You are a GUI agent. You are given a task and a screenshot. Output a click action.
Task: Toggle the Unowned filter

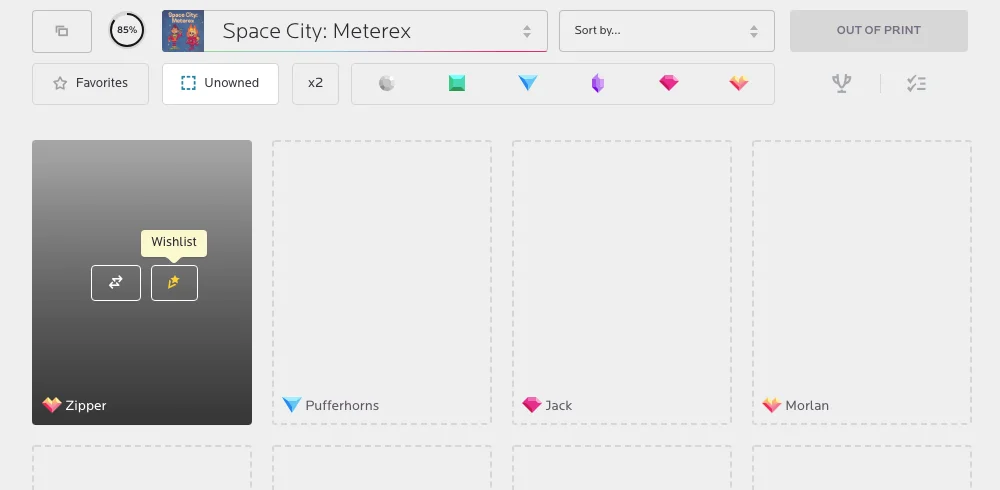coord(220,84)
